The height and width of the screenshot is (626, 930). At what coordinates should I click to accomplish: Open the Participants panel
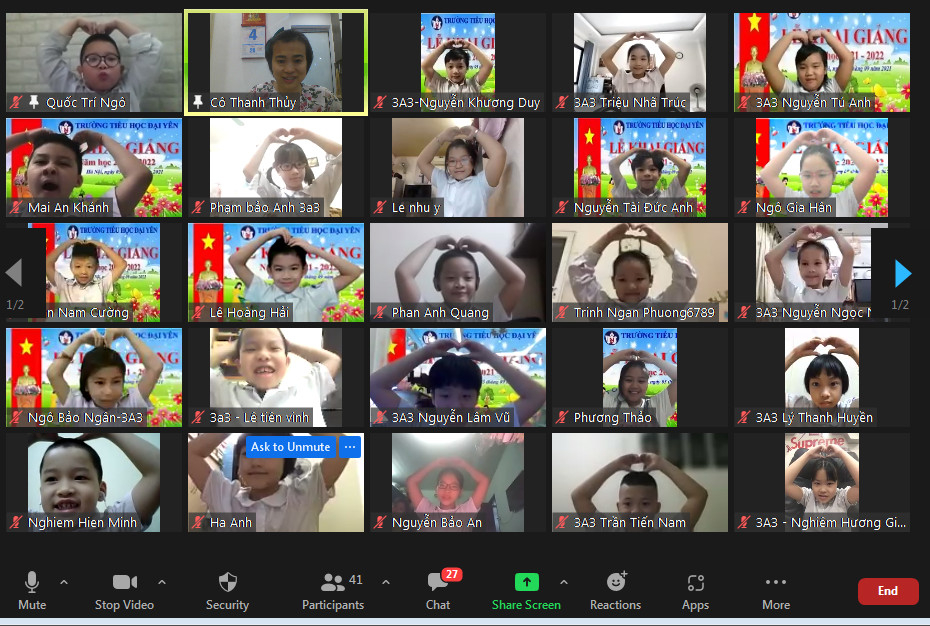[x=333, y=583]
